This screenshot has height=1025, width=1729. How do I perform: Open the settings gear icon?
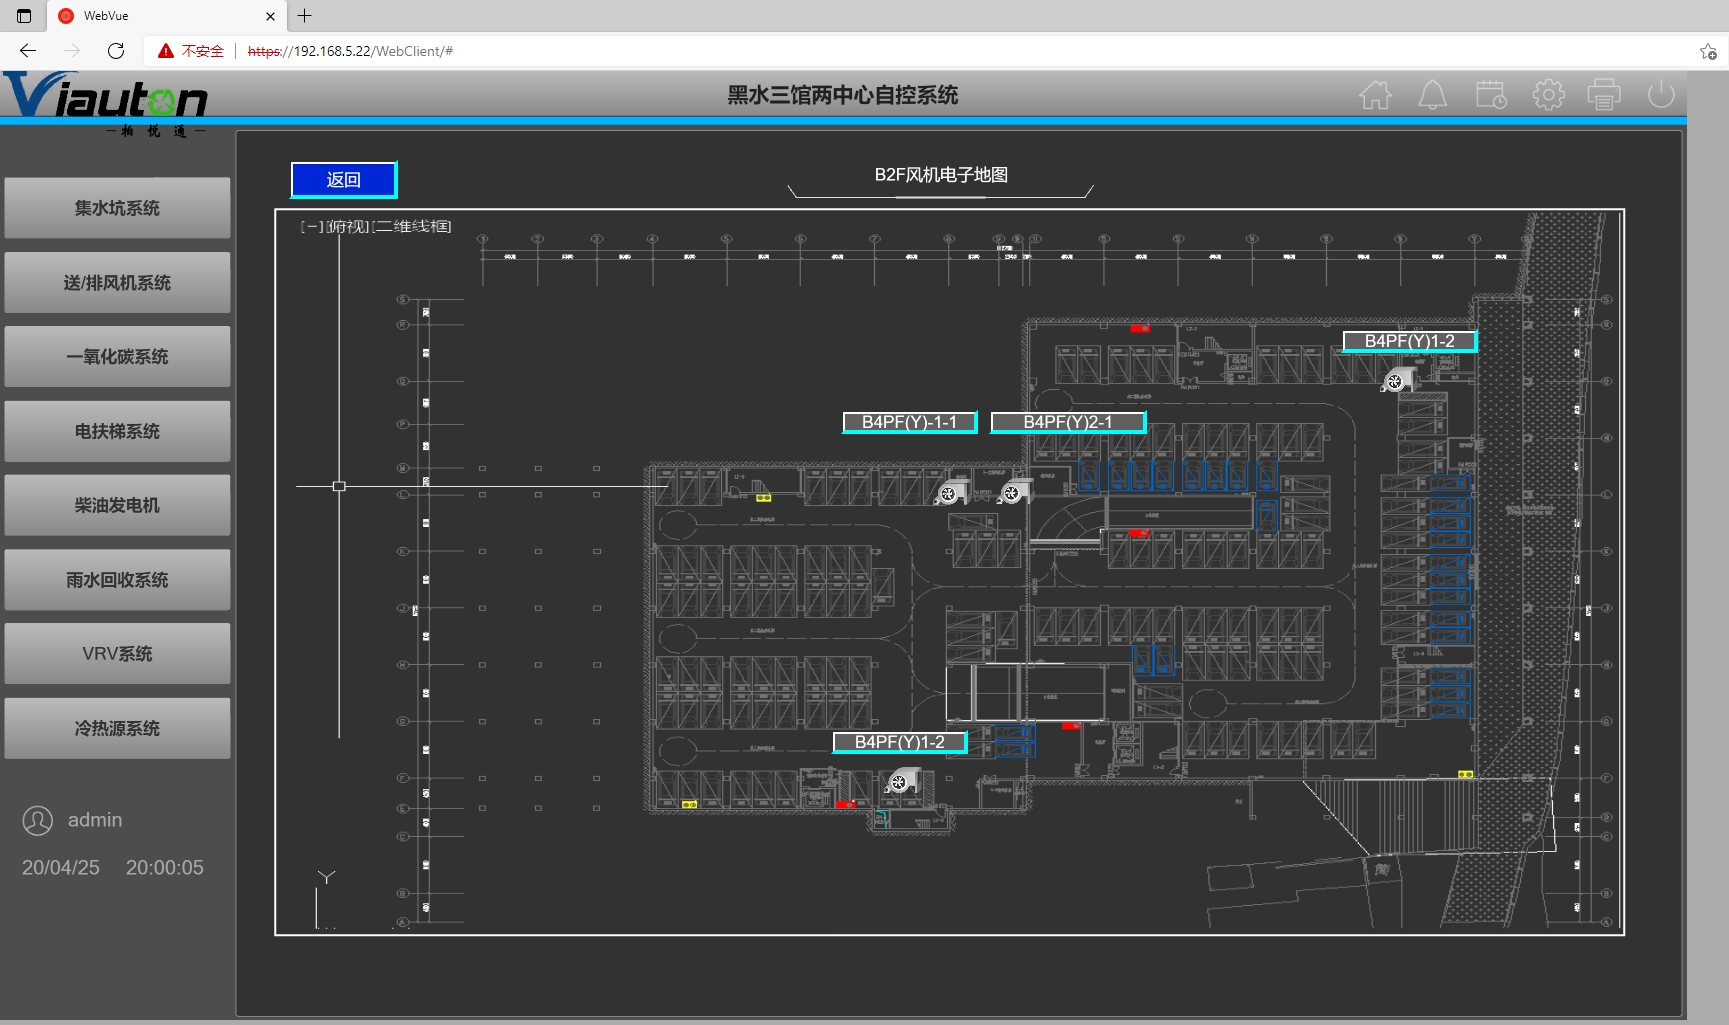click(x=1548, y=95)
